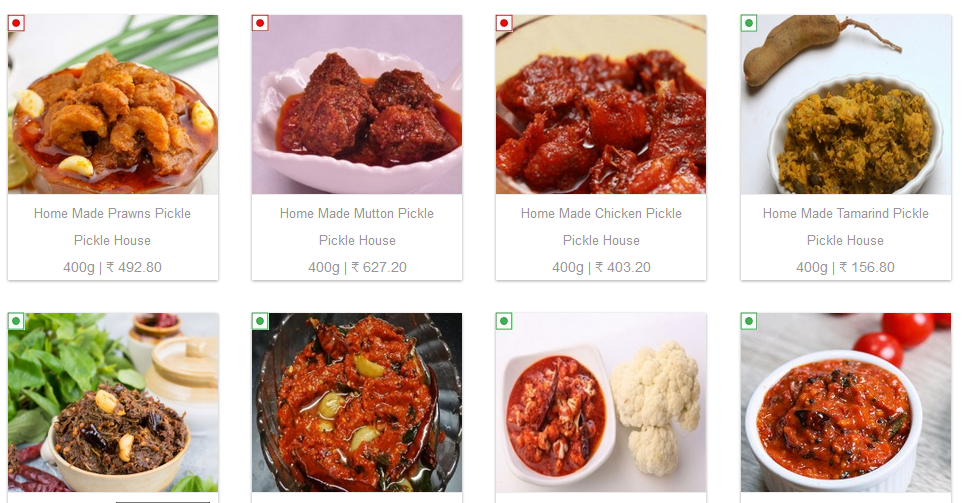The height and width of the screenshot is (503, 973).
Task: Click the veg icon on the cauliflower pickle
Action: 504,321
